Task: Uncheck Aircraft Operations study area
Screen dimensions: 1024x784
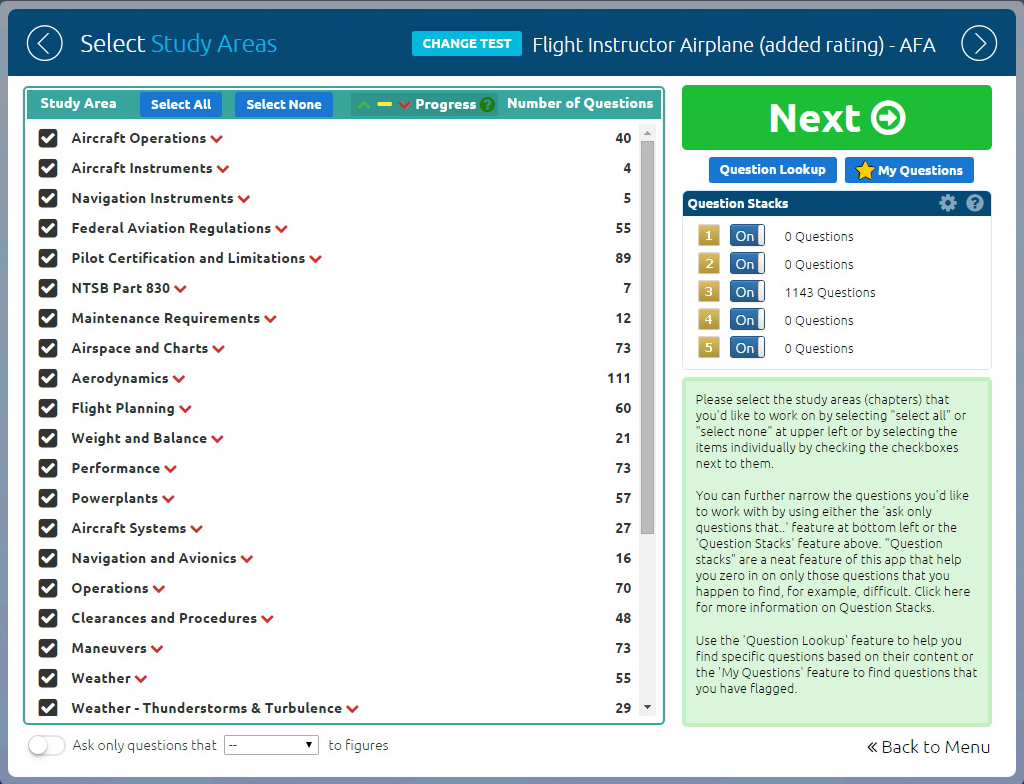Action: click(48, 138)
